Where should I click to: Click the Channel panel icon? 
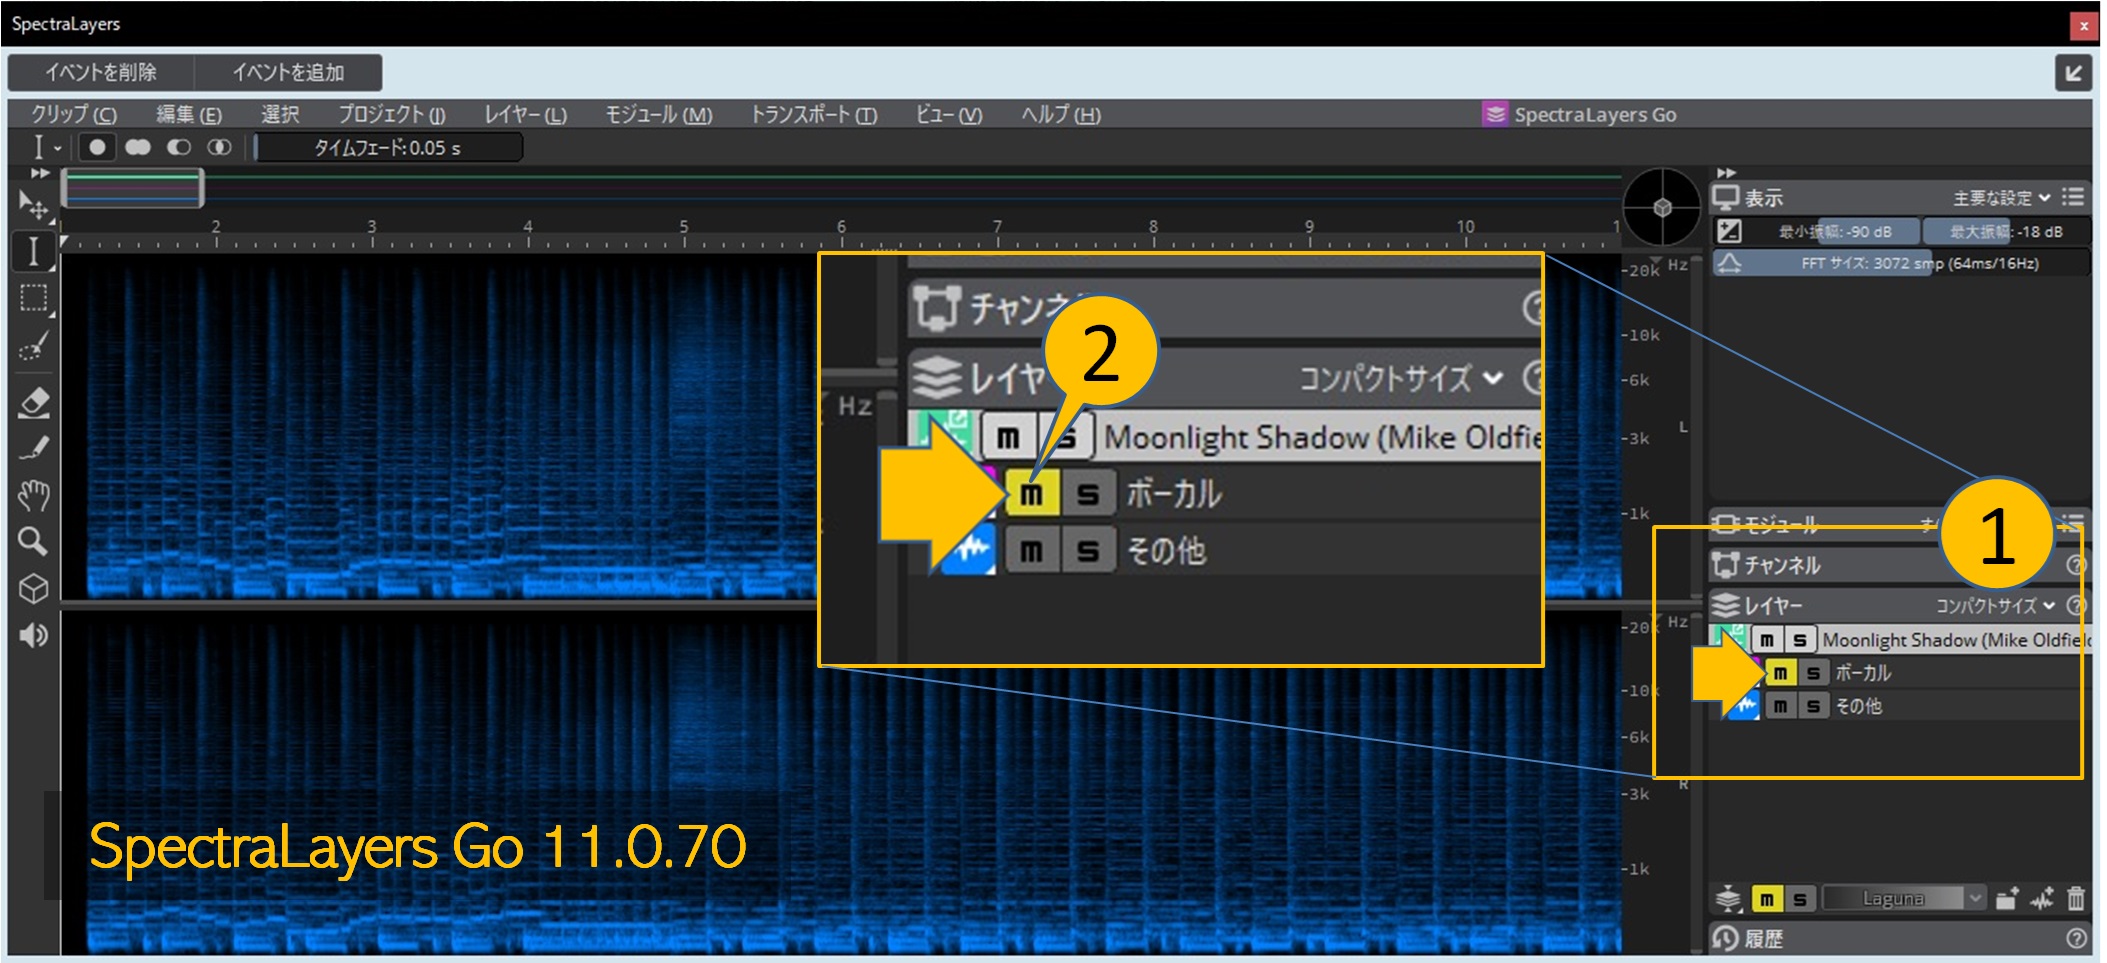pyautogui.click(x=1726, y=565)
